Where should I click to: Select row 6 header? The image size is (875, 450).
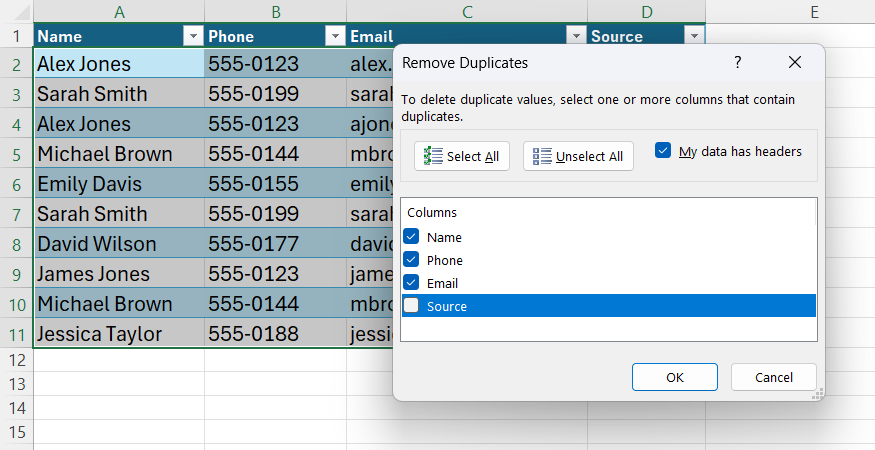(17, 184)
